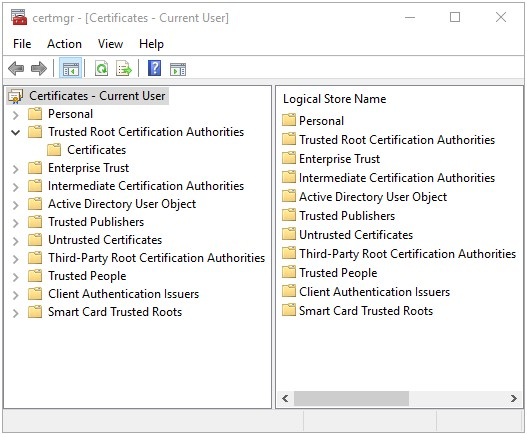Open the File menu
This screenshot has width=527, height=434.
pyautogui.click(x=22, y=44)
